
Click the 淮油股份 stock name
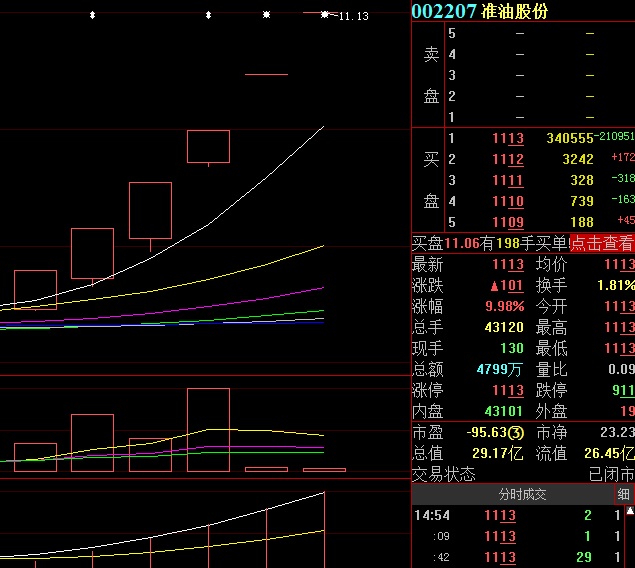tap(514, 11)
